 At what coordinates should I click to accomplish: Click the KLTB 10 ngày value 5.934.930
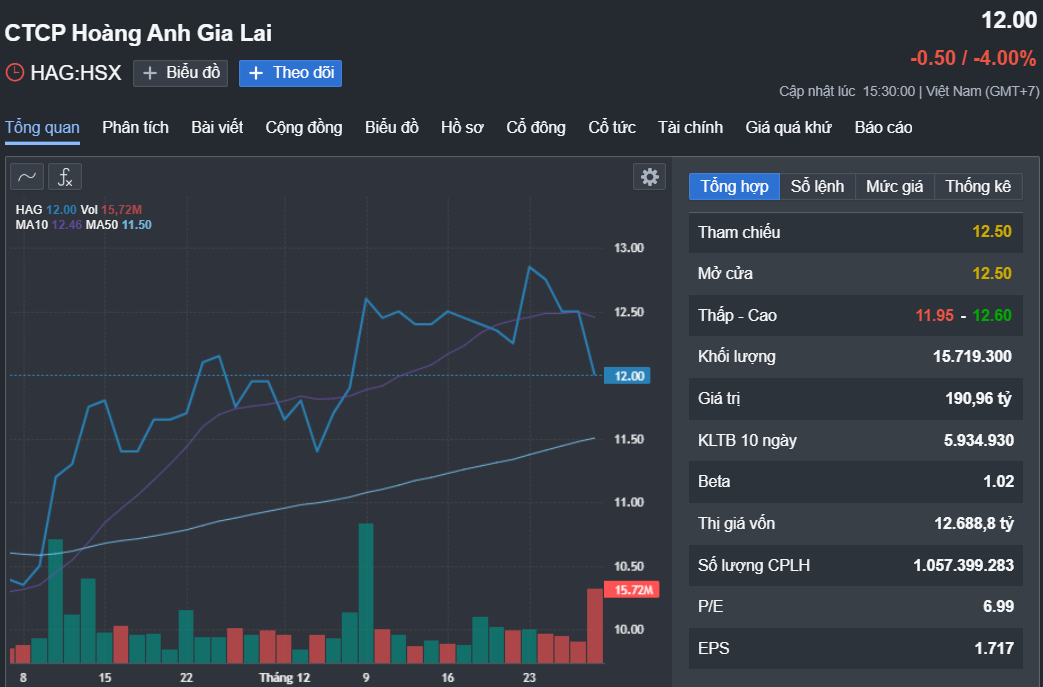tap(978, 440)
